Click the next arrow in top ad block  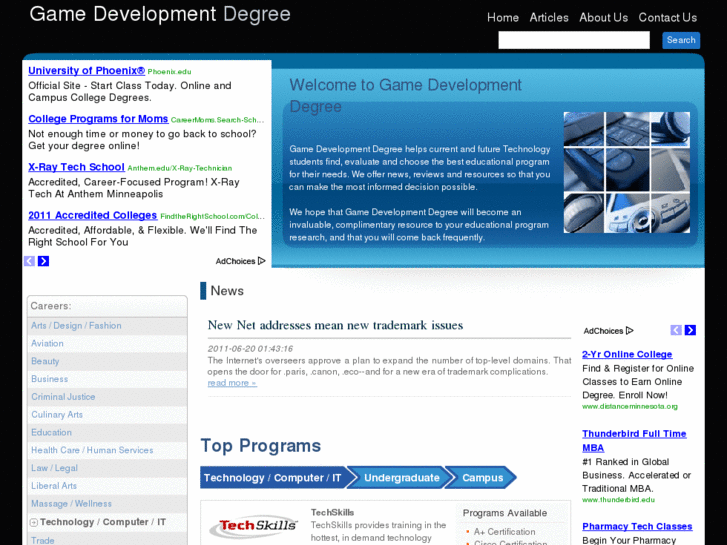pyautogui.click(x=44, y=261)
